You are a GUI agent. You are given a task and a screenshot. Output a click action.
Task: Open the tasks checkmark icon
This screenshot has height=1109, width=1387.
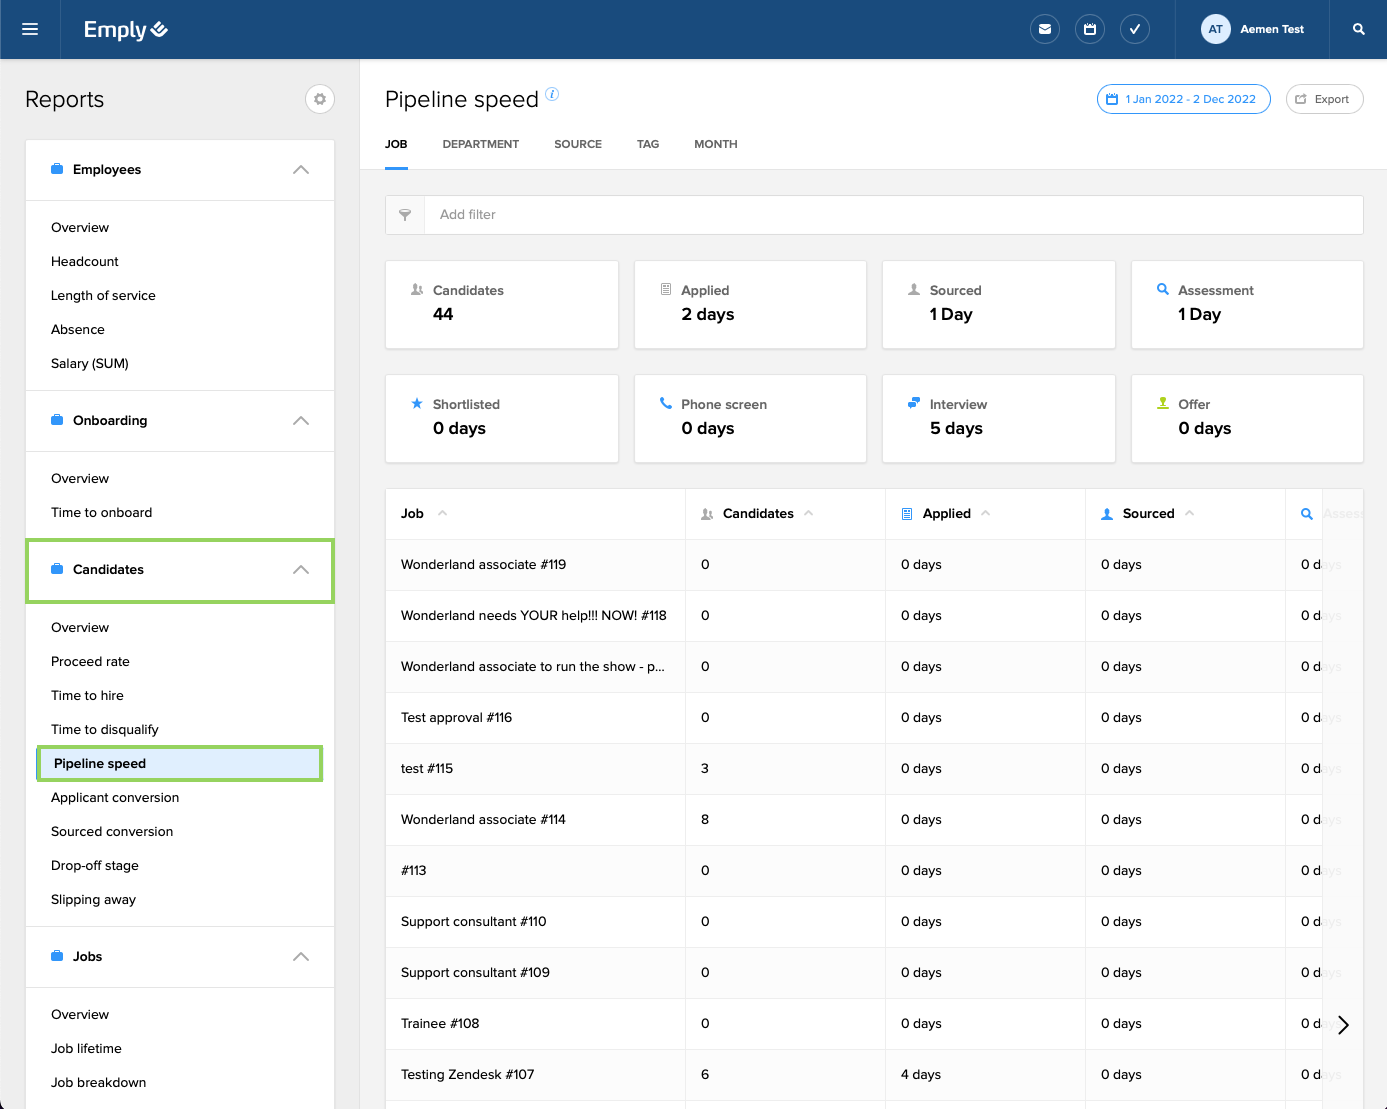(x=1135, y=29)
